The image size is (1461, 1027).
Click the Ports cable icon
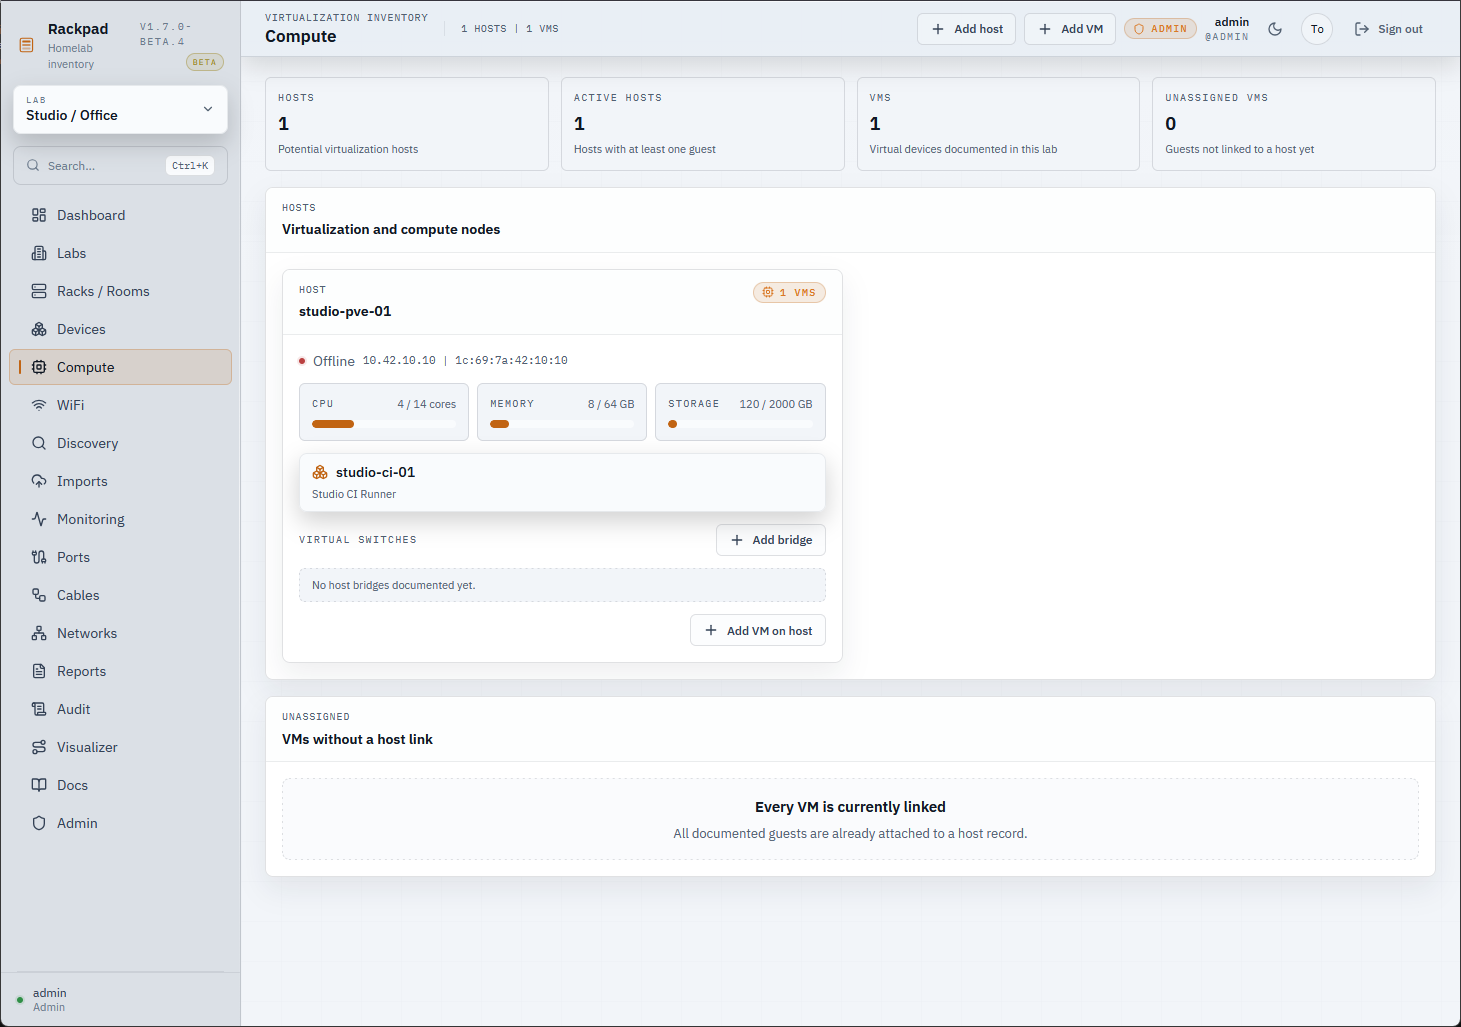click(x=39, y=557)
